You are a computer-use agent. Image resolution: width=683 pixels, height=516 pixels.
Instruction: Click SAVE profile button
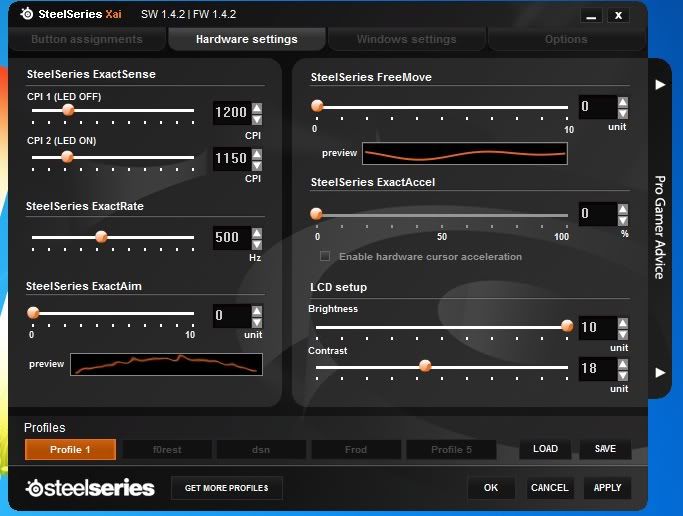pos(605,449)
